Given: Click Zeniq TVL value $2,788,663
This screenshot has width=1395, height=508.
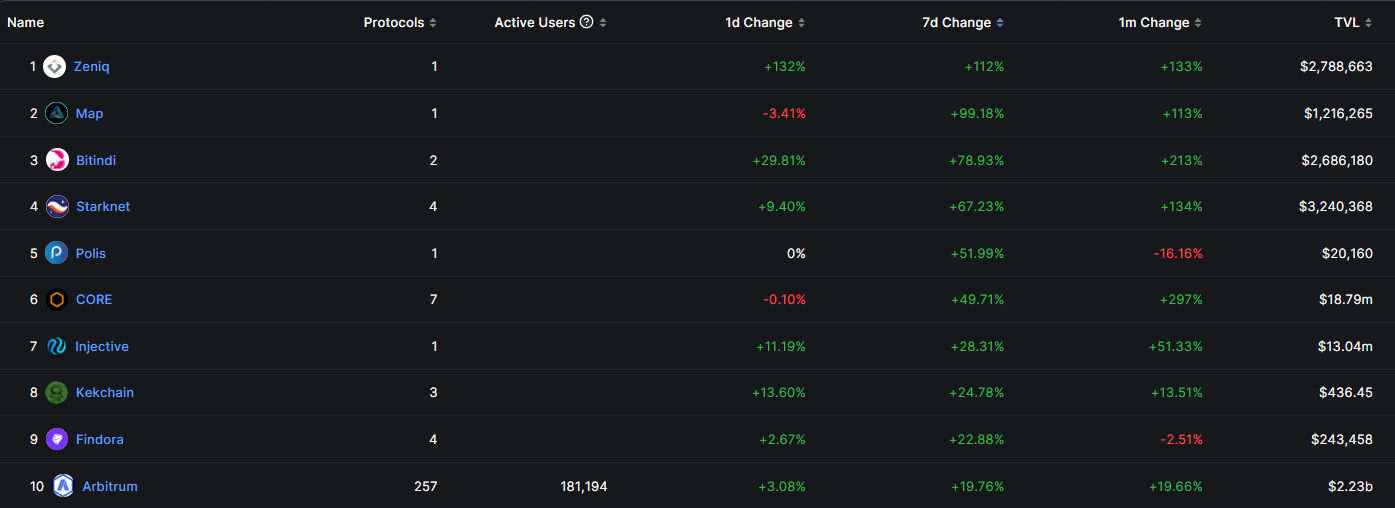Looking at the screenshot, I should pyautogui.click(x=1336, y=67).
